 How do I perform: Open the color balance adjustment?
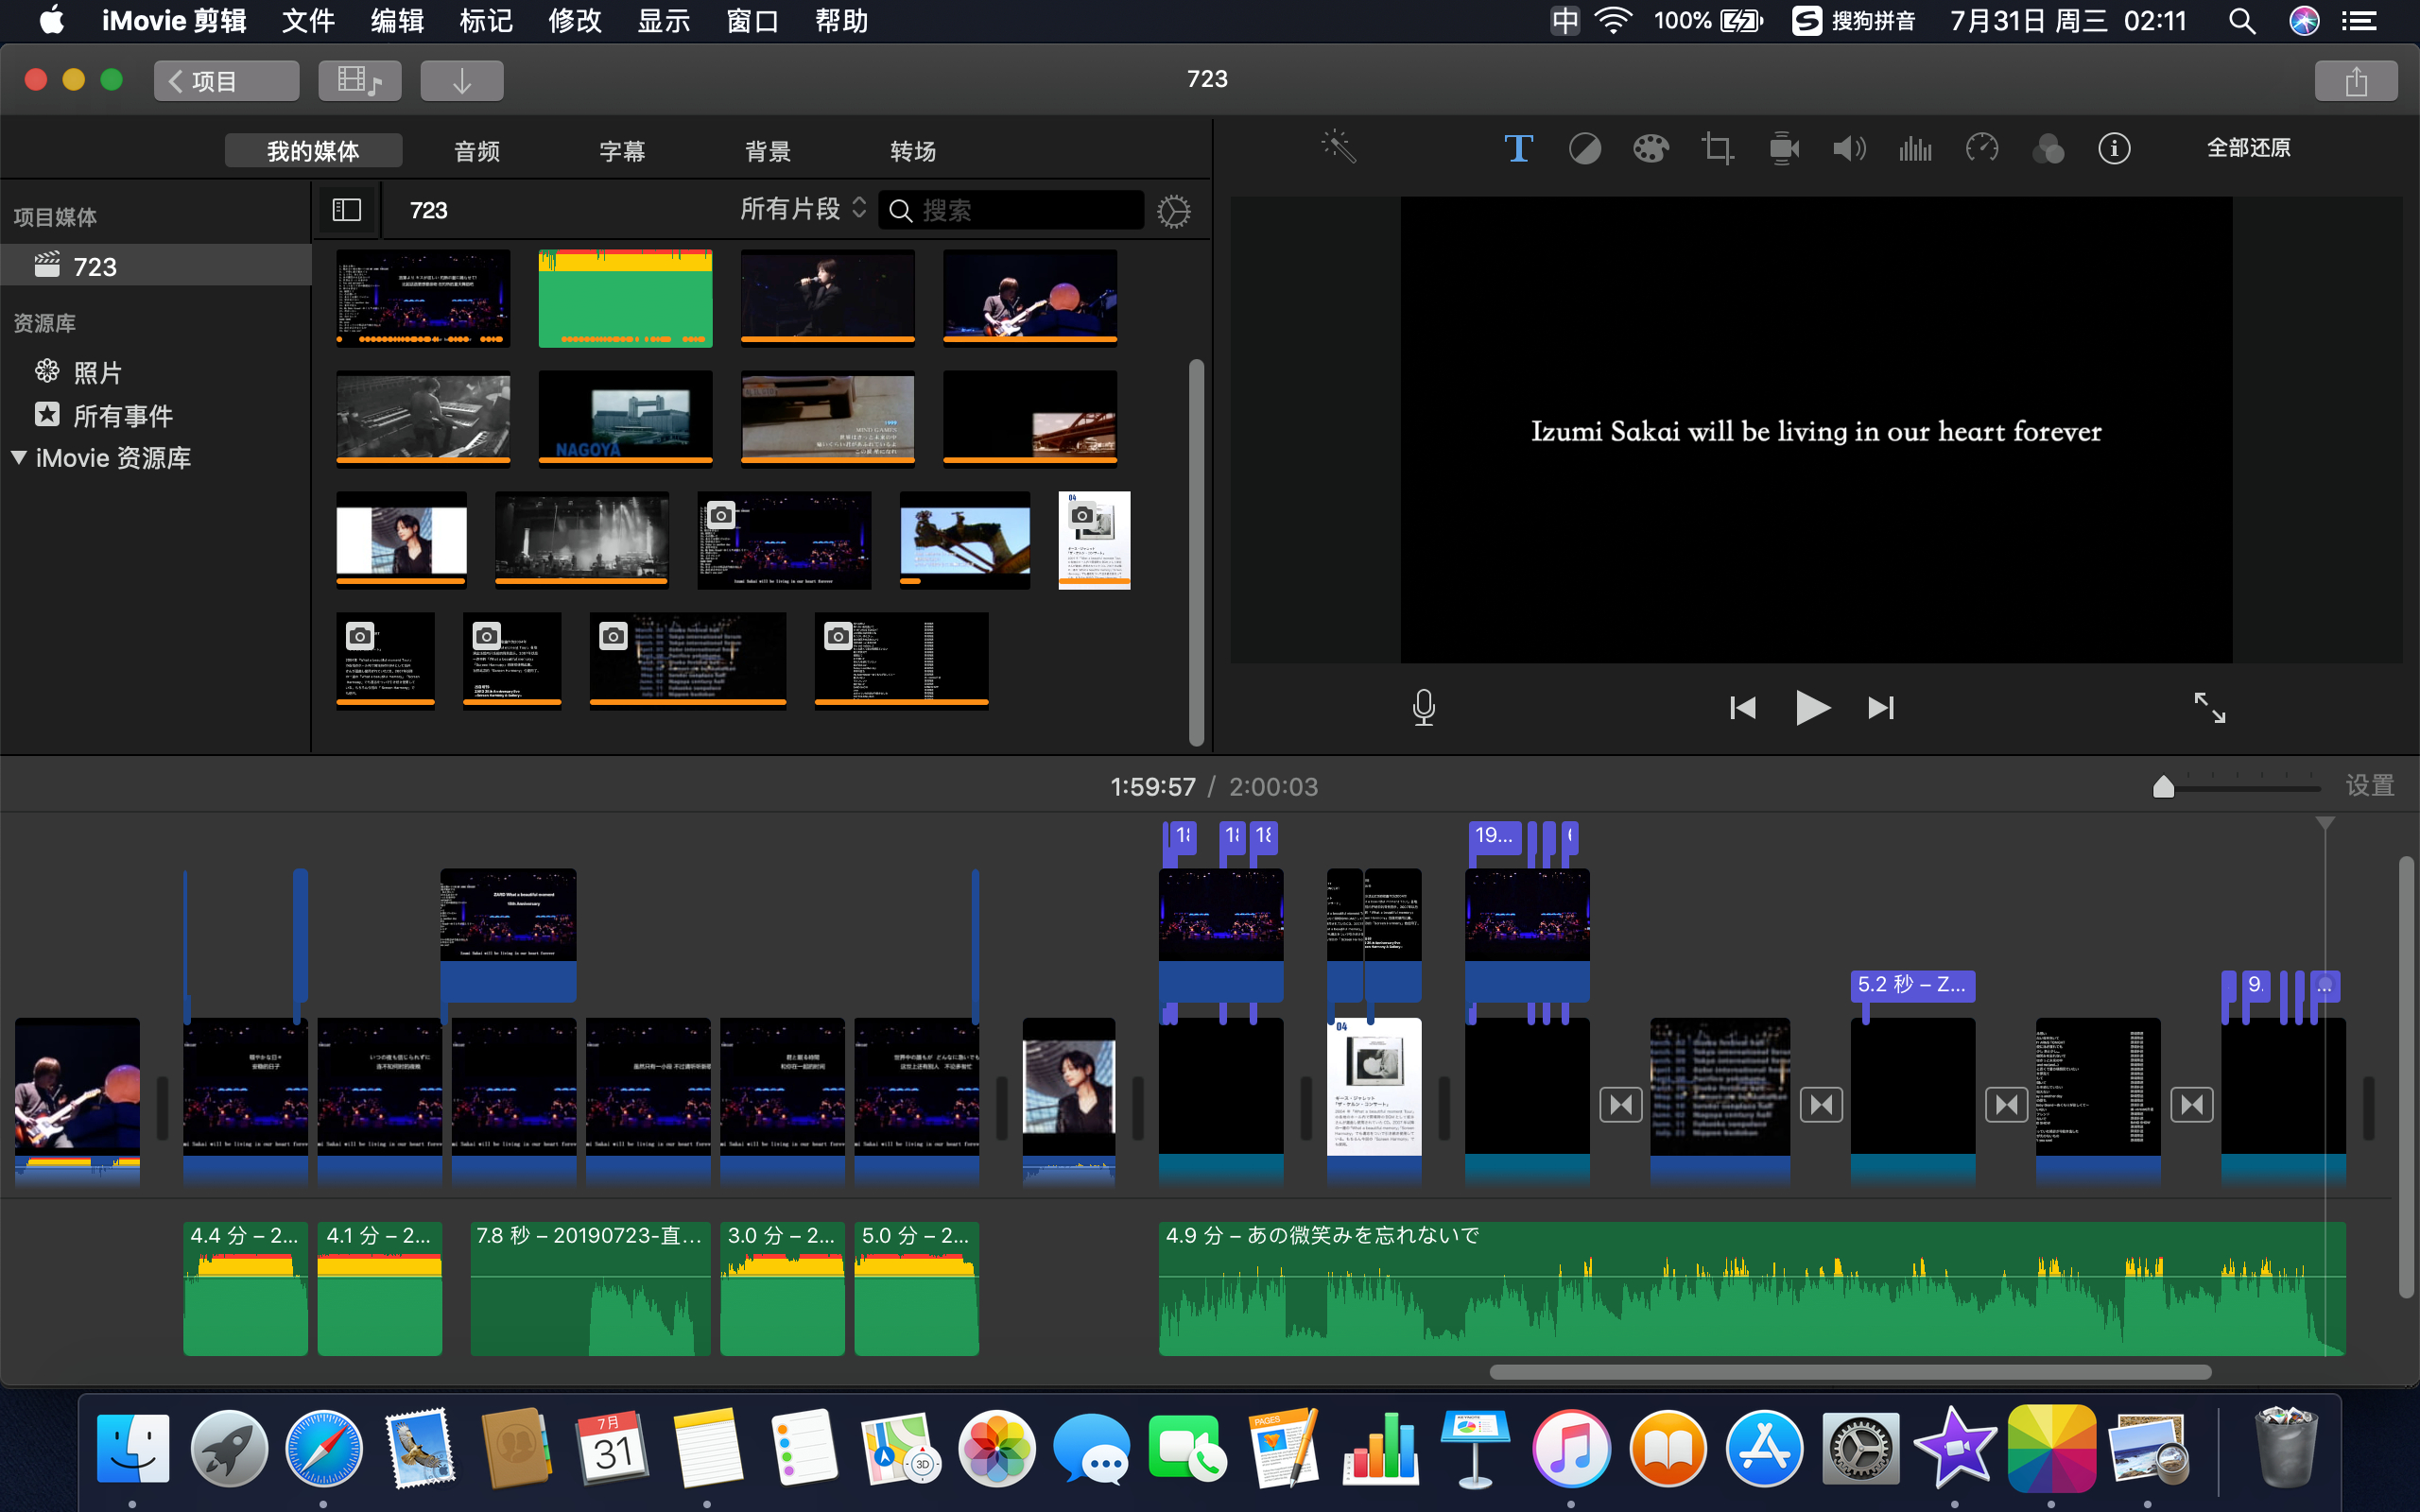[1584, 149]
